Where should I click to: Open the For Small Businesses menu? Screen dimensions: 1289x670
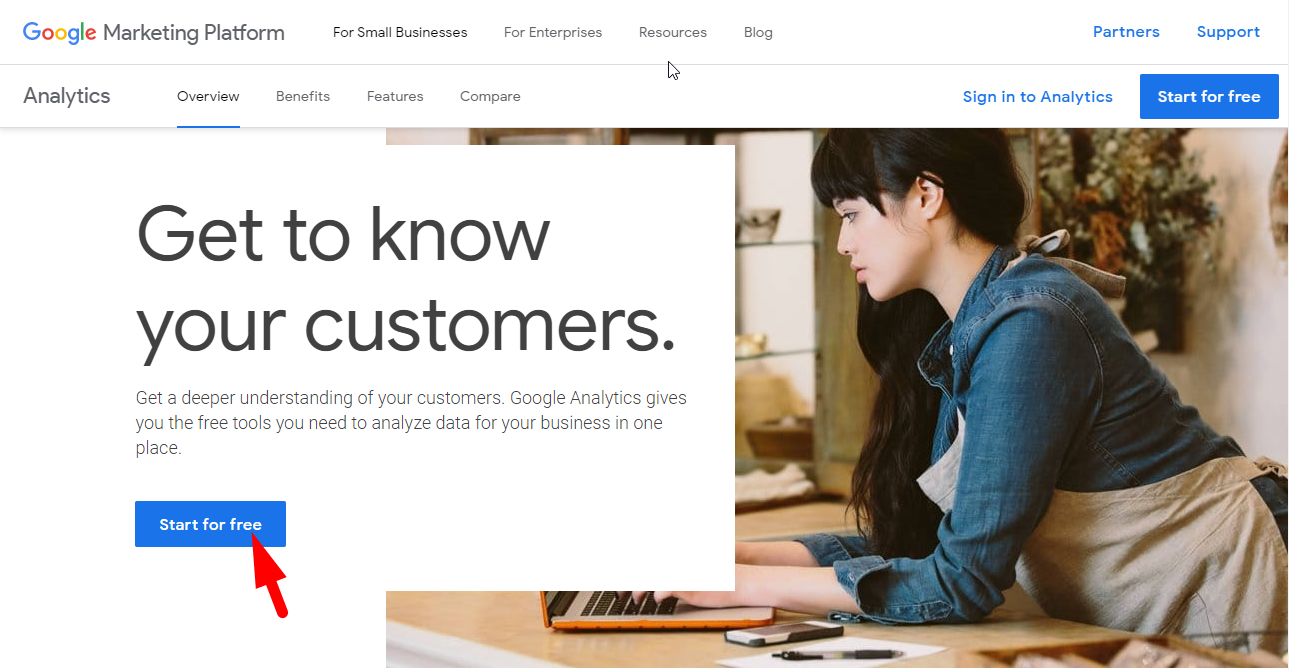[x=400, y=32]
